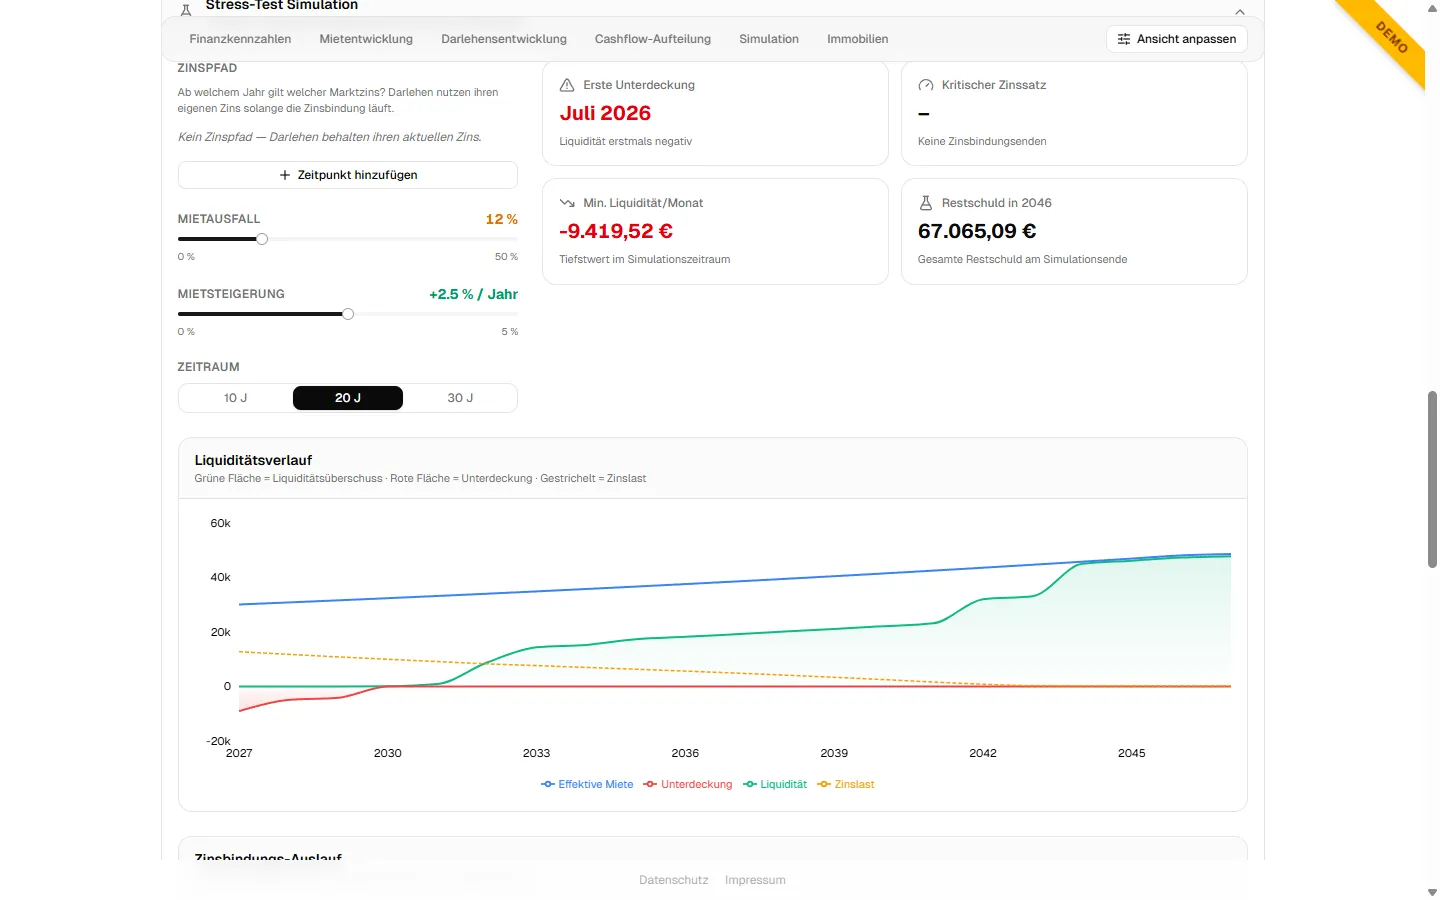
Task: Click the Stress-Test Simulation flask icon
Action: pyautogui.click(x=186, y=10)
